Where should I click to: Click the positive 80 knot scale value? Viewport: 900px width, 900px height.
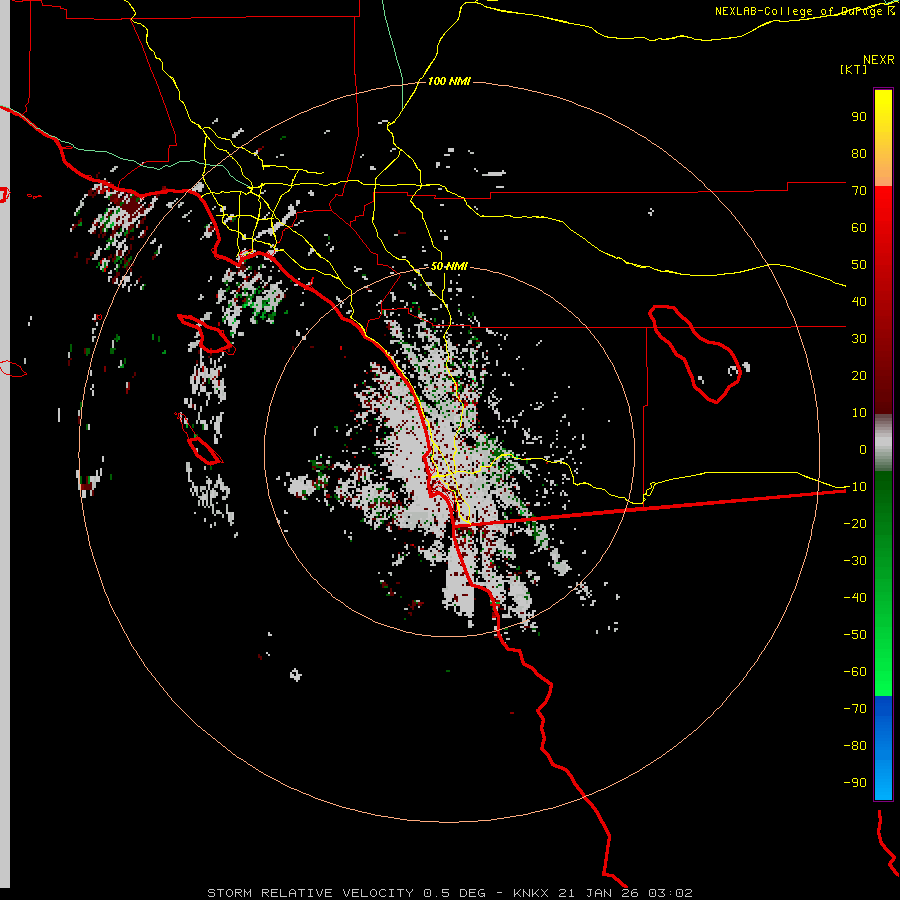[x=859, y=154]
